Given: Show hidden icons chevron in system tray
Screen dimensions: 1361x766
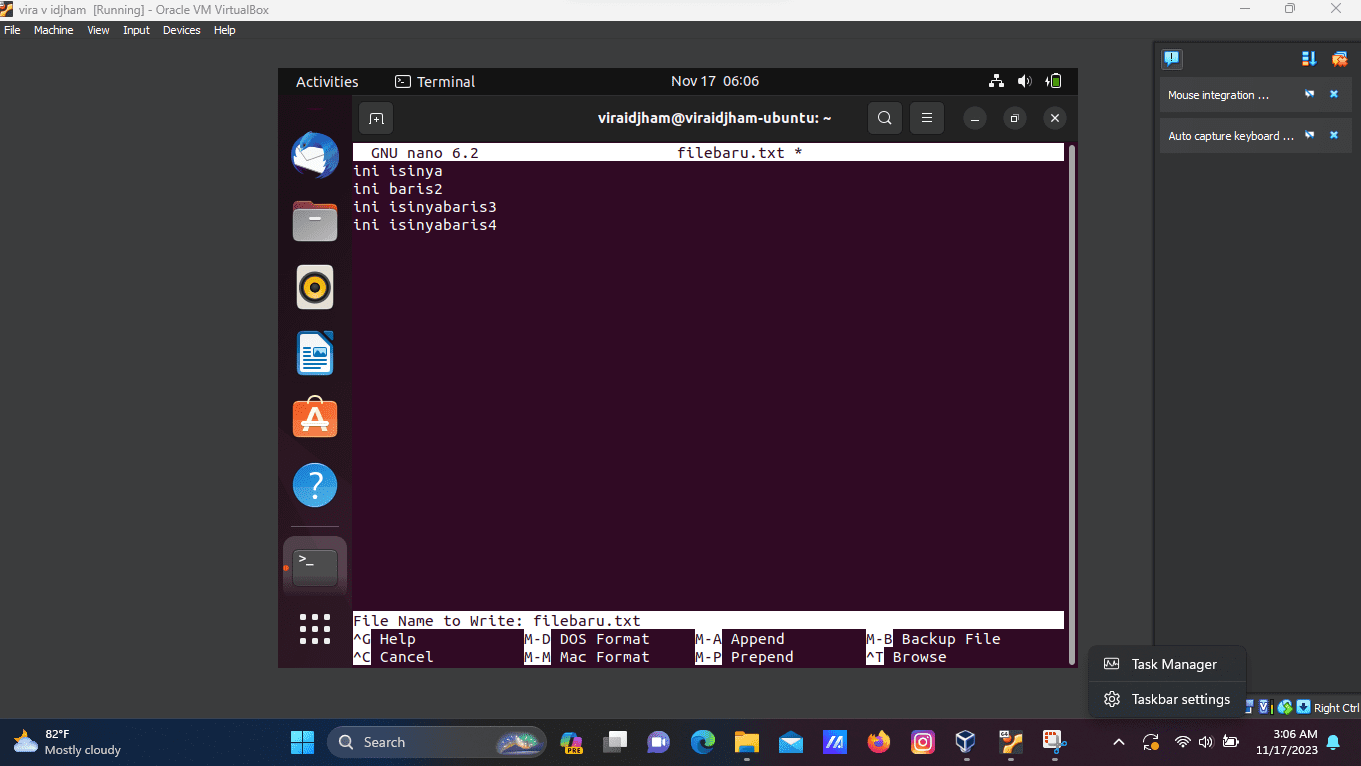Looking at the screenshot, I should (1119, 742).
